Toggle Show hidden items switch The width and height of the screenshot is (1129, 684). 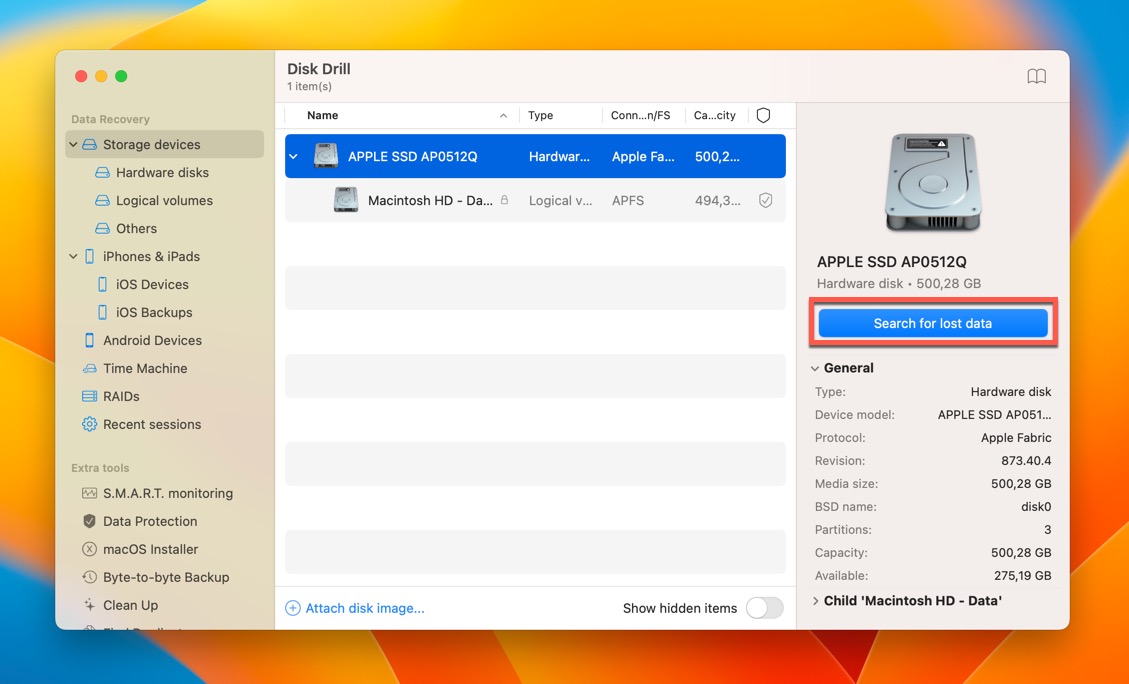[x=765, y=608]
